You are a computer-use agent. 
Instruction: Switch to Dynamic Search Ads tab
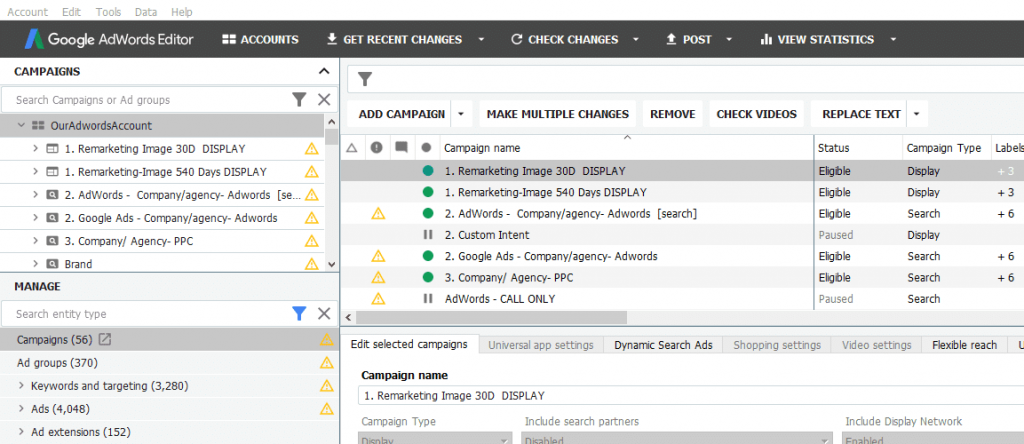coord(663,345)
